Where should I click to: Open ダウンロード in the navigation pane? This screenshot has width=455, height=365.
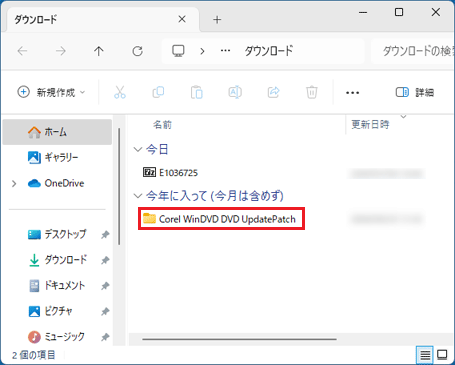tap(57, 260)
